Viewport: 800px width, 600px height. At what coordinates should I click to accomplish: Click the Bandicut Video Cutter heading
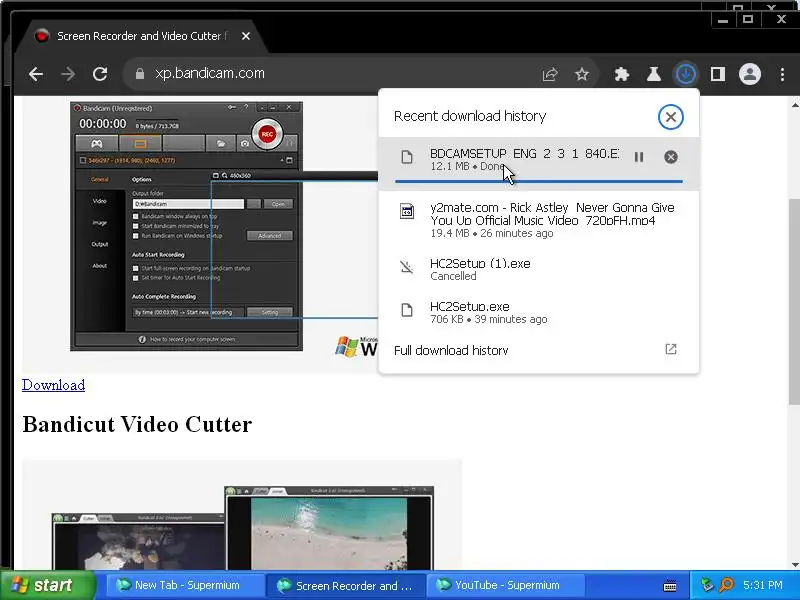click(x=137, y=424)
